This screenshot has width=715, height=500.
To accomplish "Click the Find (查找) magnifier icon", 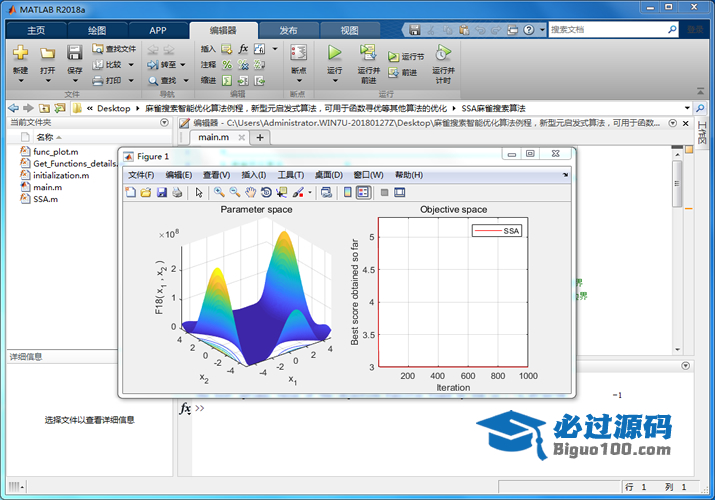I will coord(153,81).
